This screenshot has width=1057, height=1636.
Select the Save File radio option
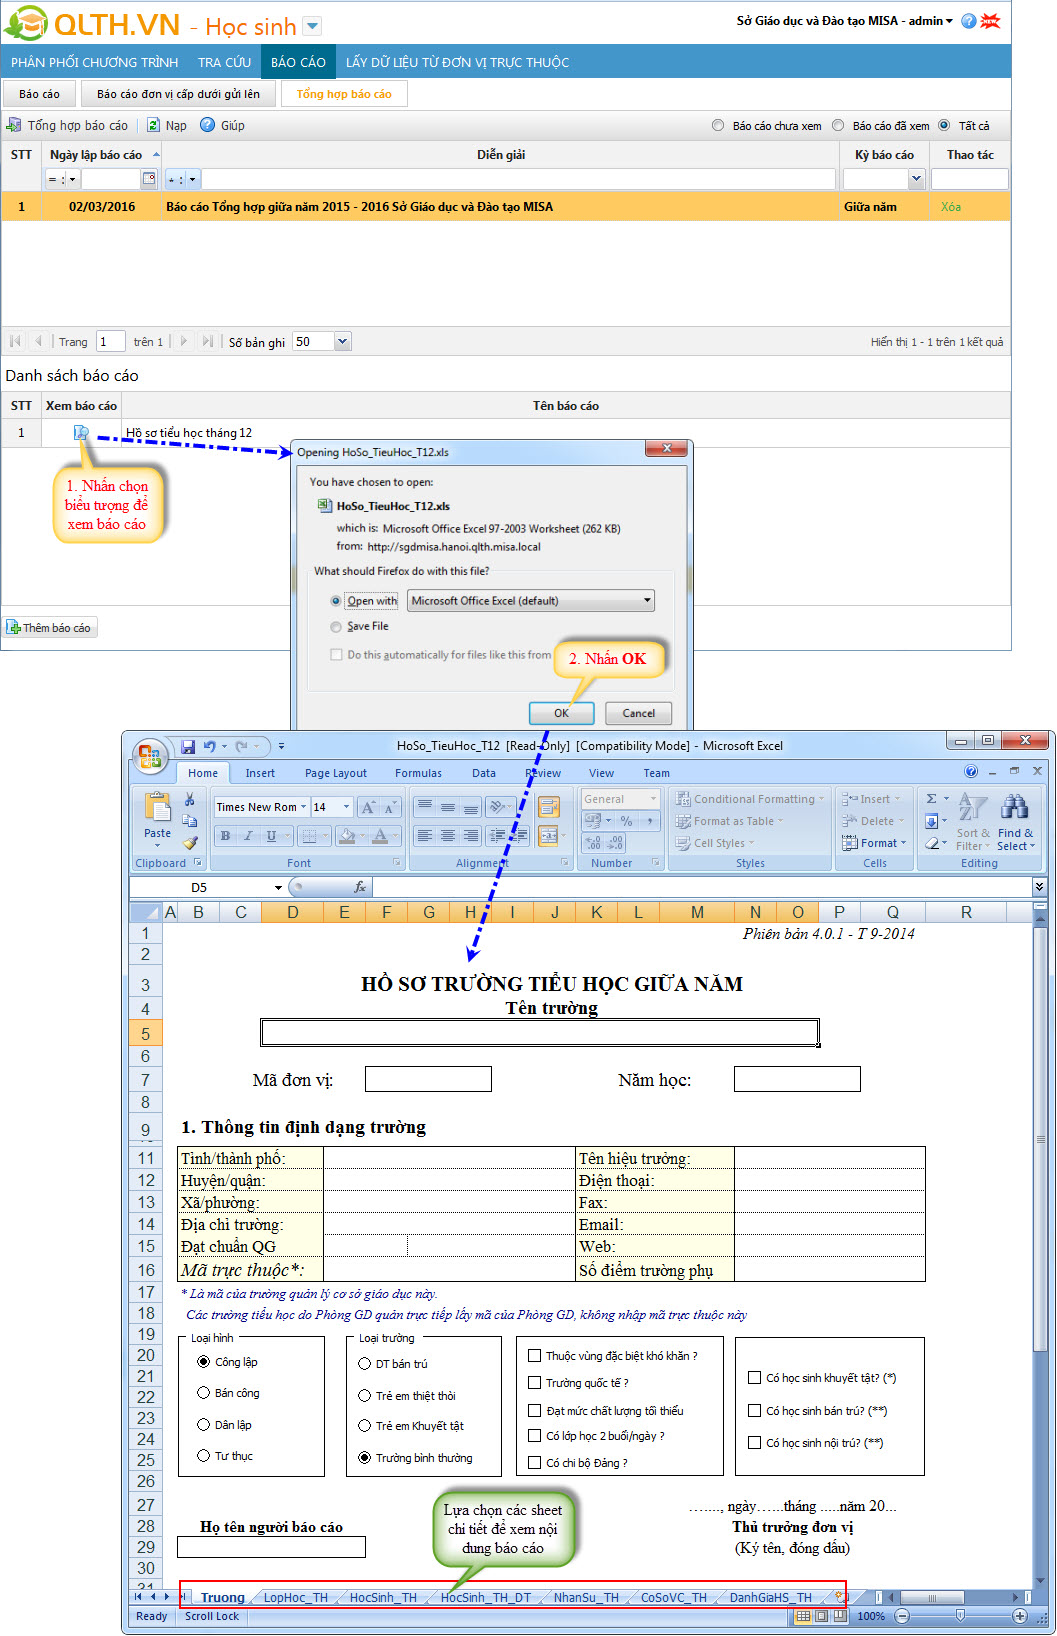pos(336,627)
